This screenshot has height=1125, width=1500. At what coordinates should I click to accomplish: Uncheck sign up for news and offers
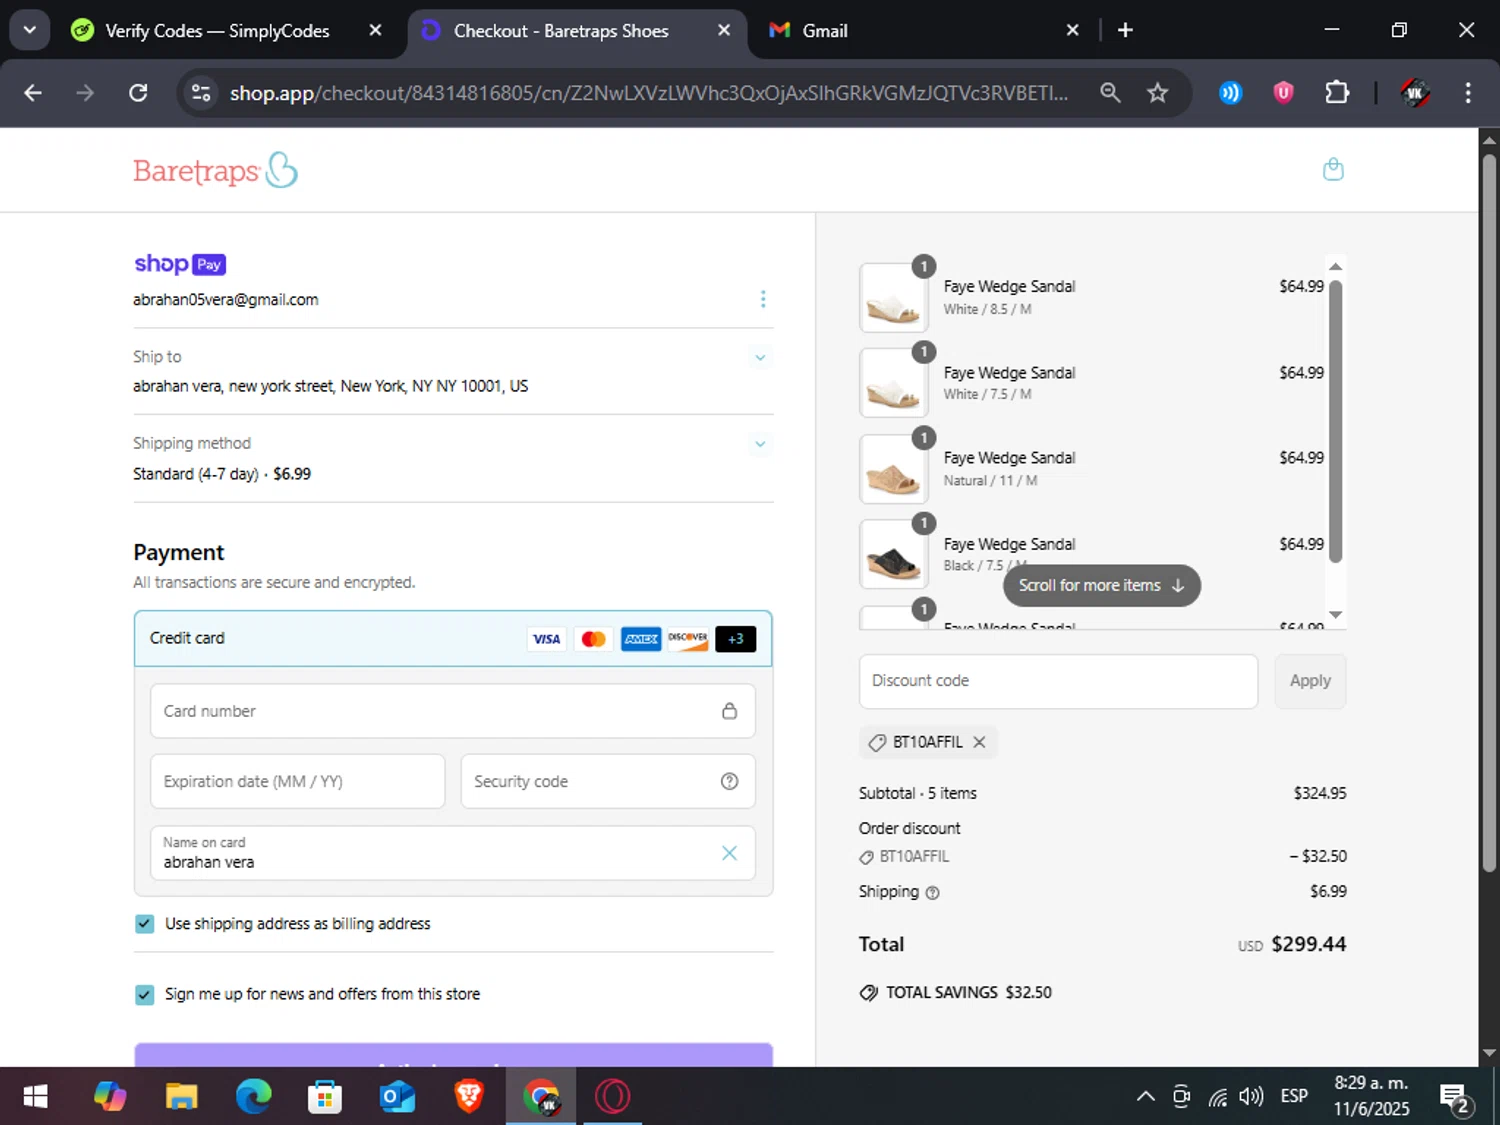[144, 994]
